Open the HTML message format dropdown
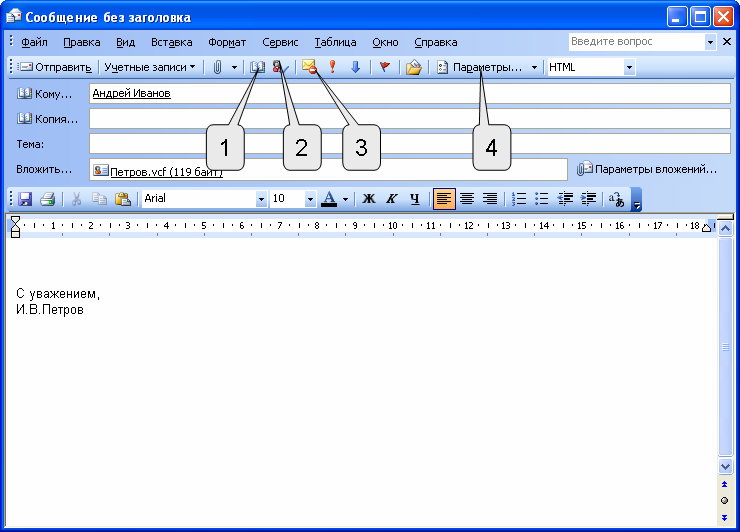The image size is (740, 532). click(x=629, y=67)
